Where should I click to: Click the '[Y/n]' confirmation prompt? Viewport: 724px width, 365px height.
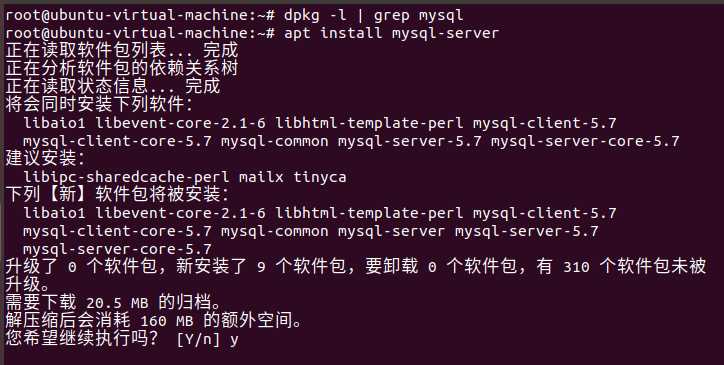tap(198, 339)
